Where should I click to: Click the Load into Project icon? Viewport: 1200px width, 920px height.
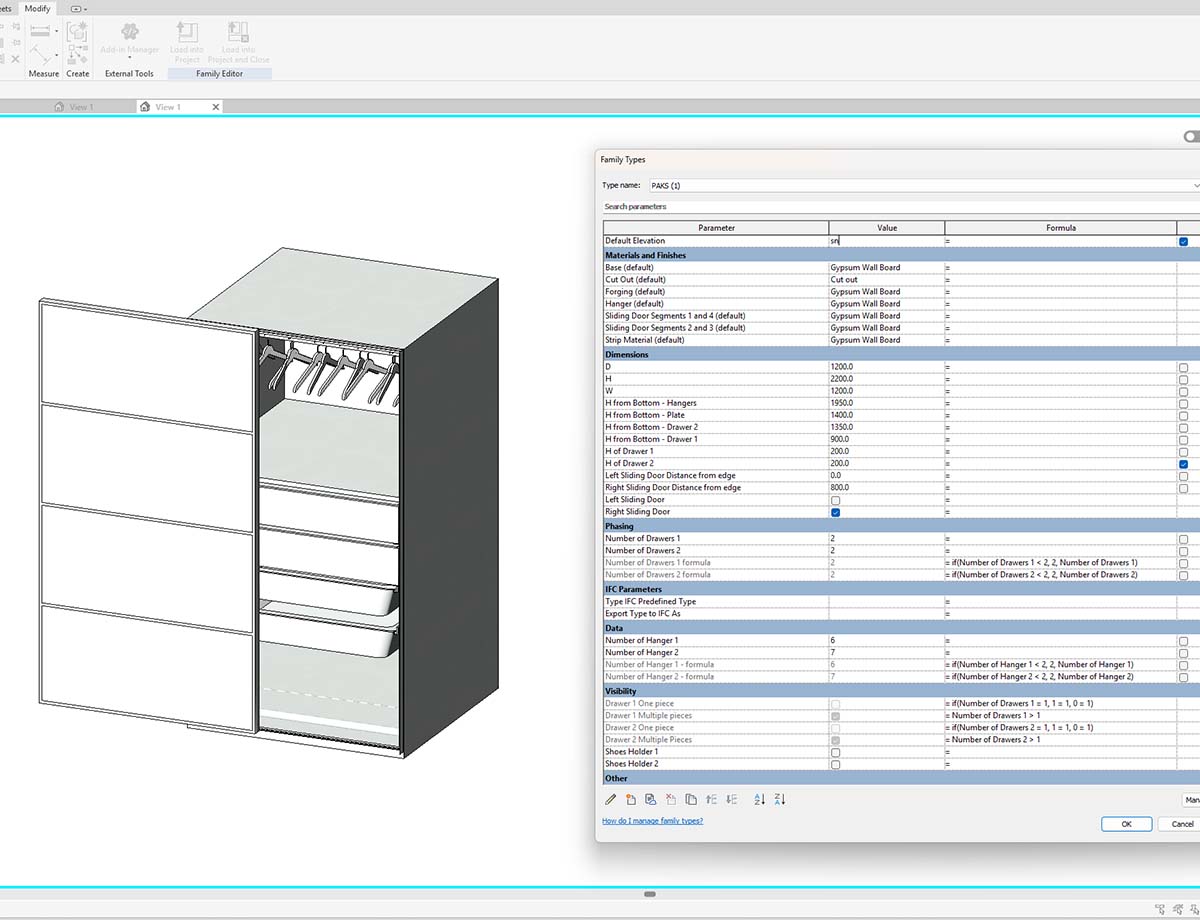pyautogui.click(x=186, y=32)
